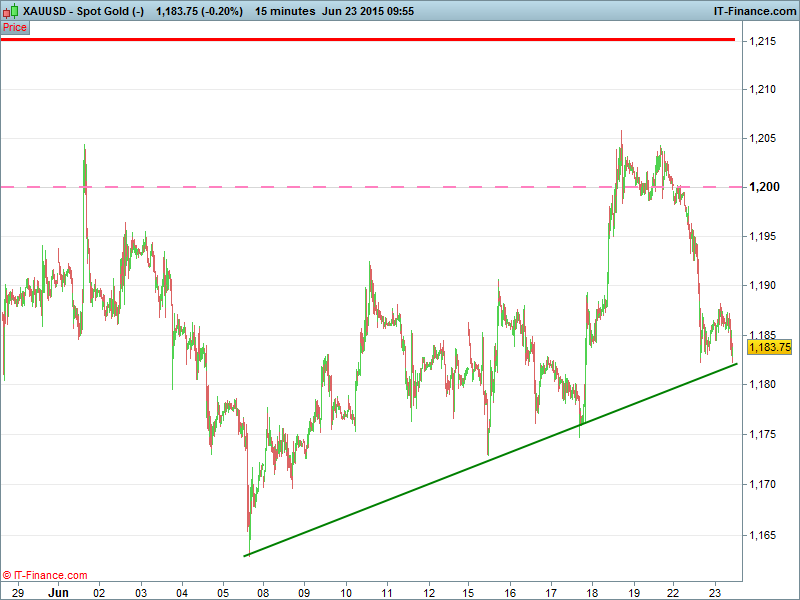This screenshot has height=600, width=800.
Task: Click the bold 1,200 price axis label
Action: [x=764, y=187]
